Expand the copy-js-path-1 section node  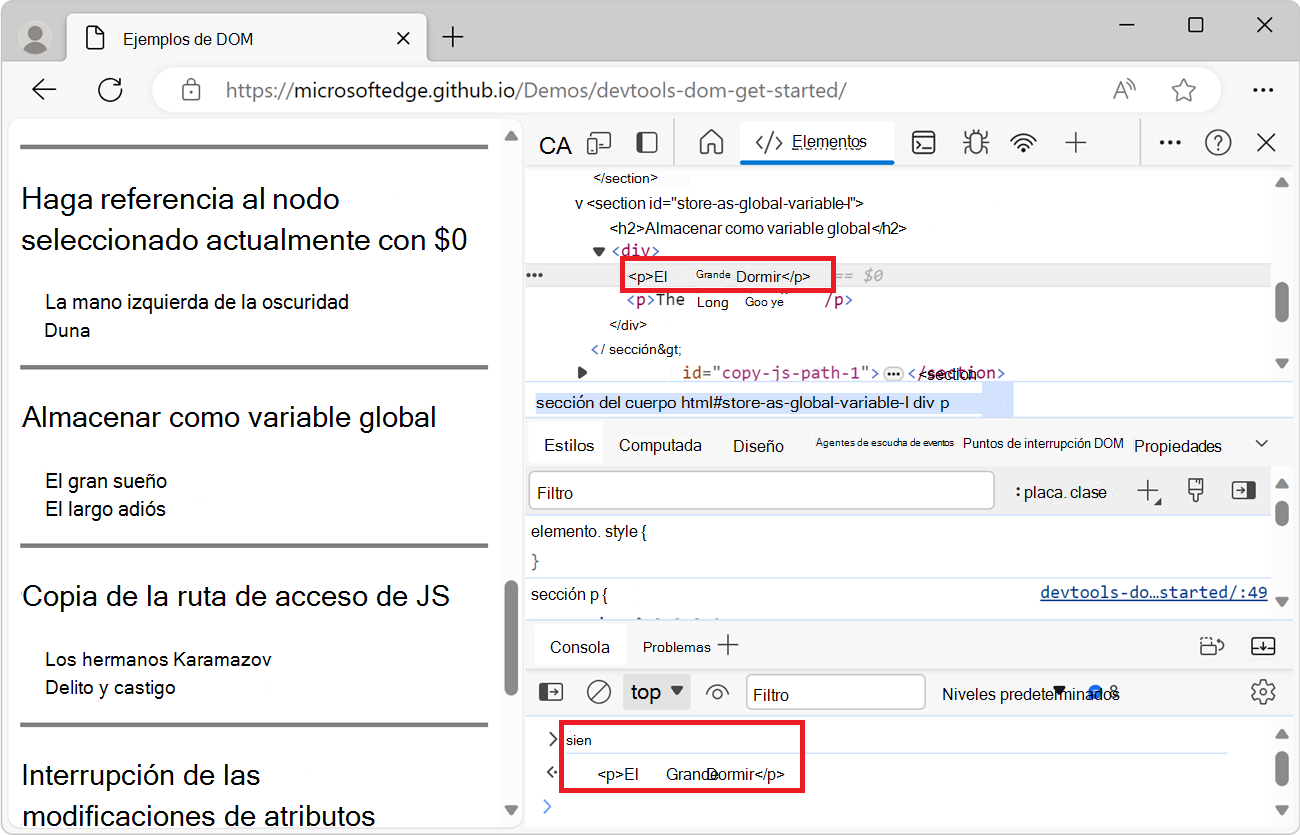[x=582, y=372]
